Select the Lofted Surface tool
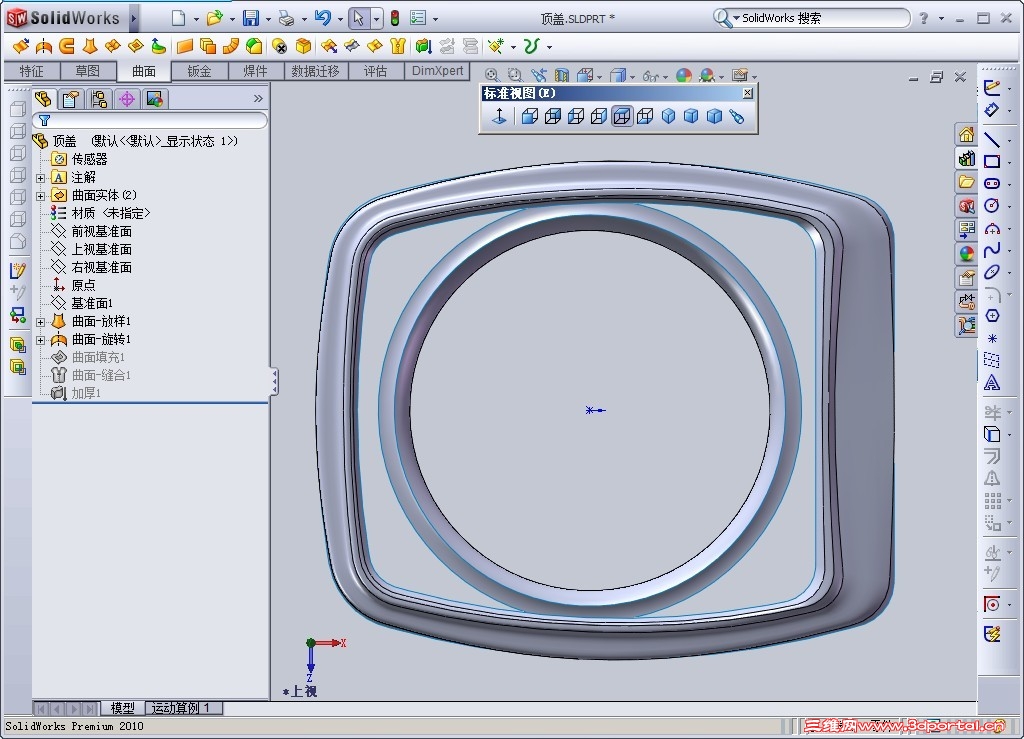Image resolution: width=1024 pixels, height=739 pixels. click(90, 46)
